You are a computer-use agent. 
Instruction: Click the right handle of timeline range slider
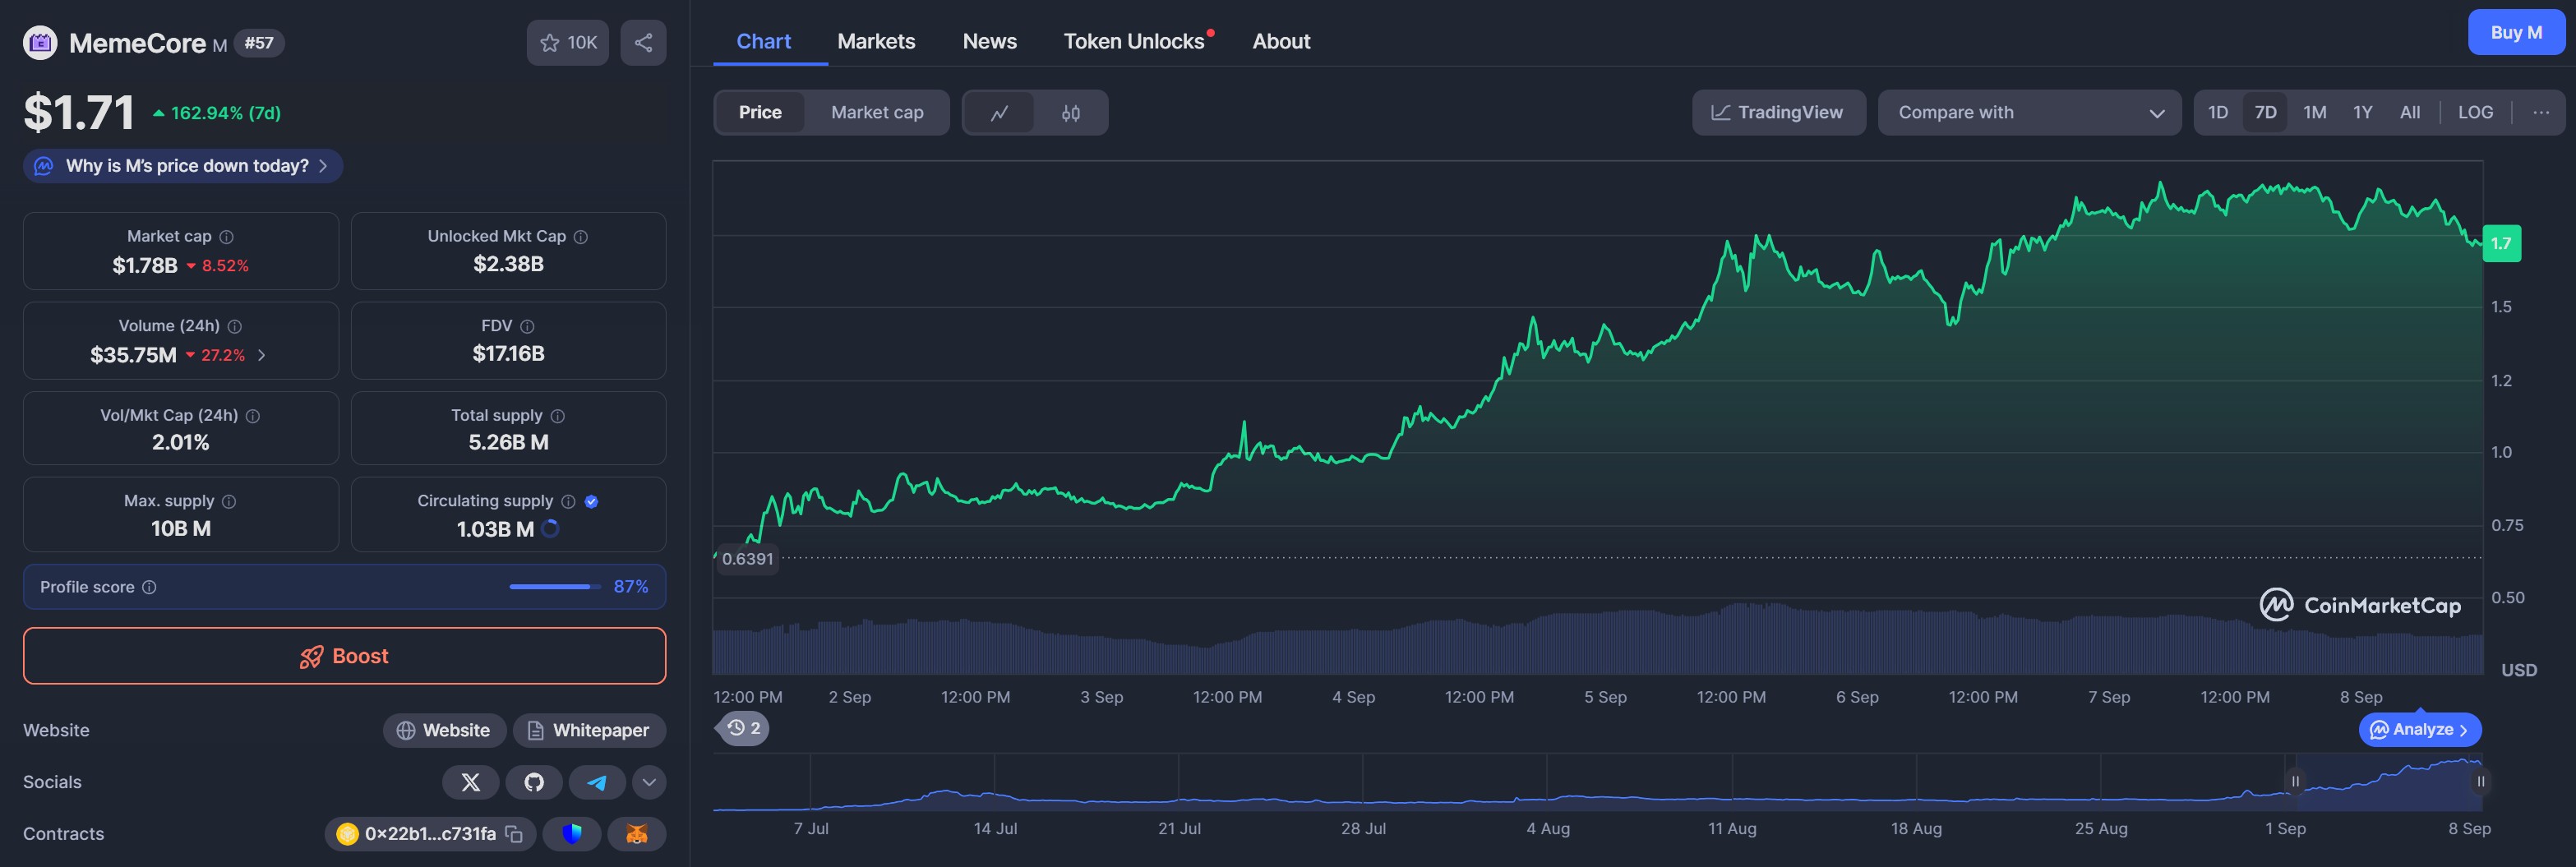[2480, 781]
